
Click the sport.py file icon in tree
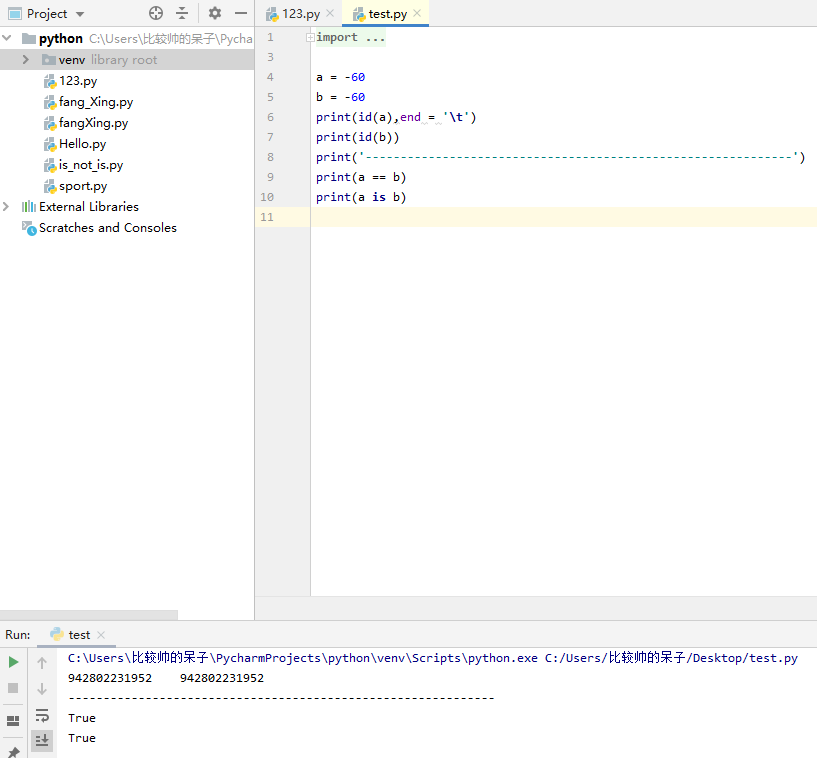click(50, 187)
